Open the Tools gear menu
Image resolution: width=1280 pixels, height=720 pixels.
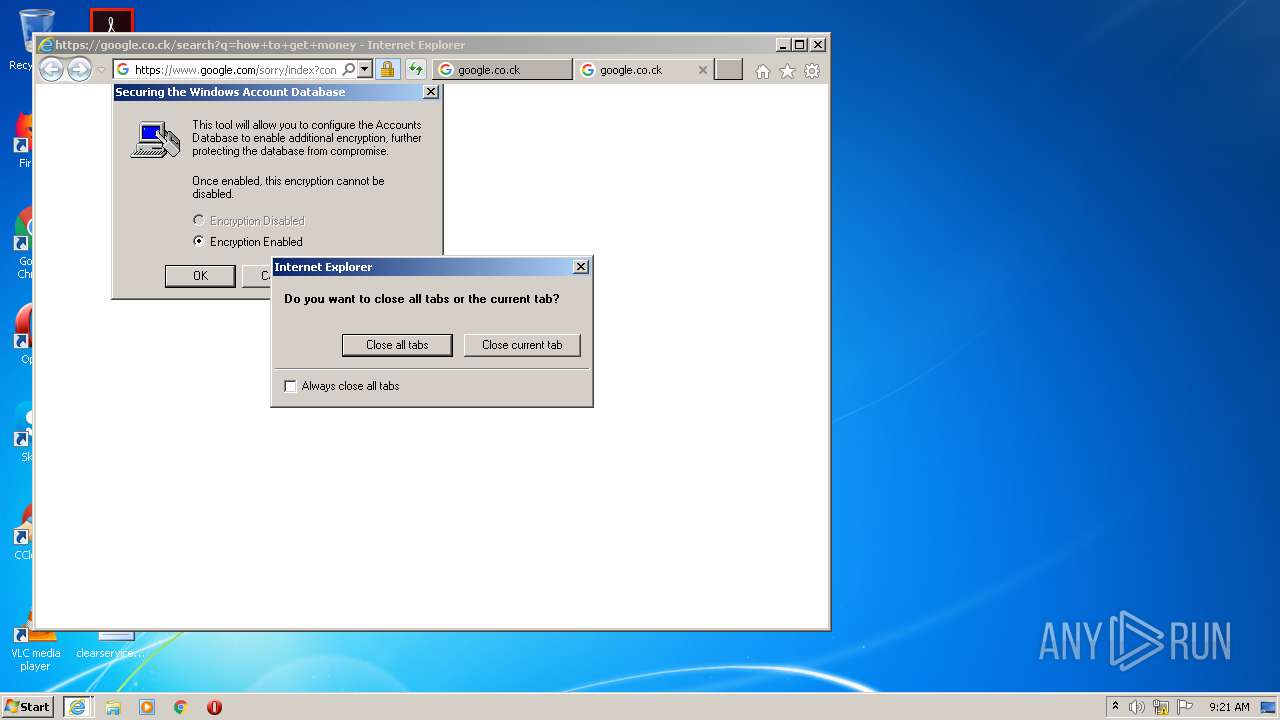coord(812,71)
